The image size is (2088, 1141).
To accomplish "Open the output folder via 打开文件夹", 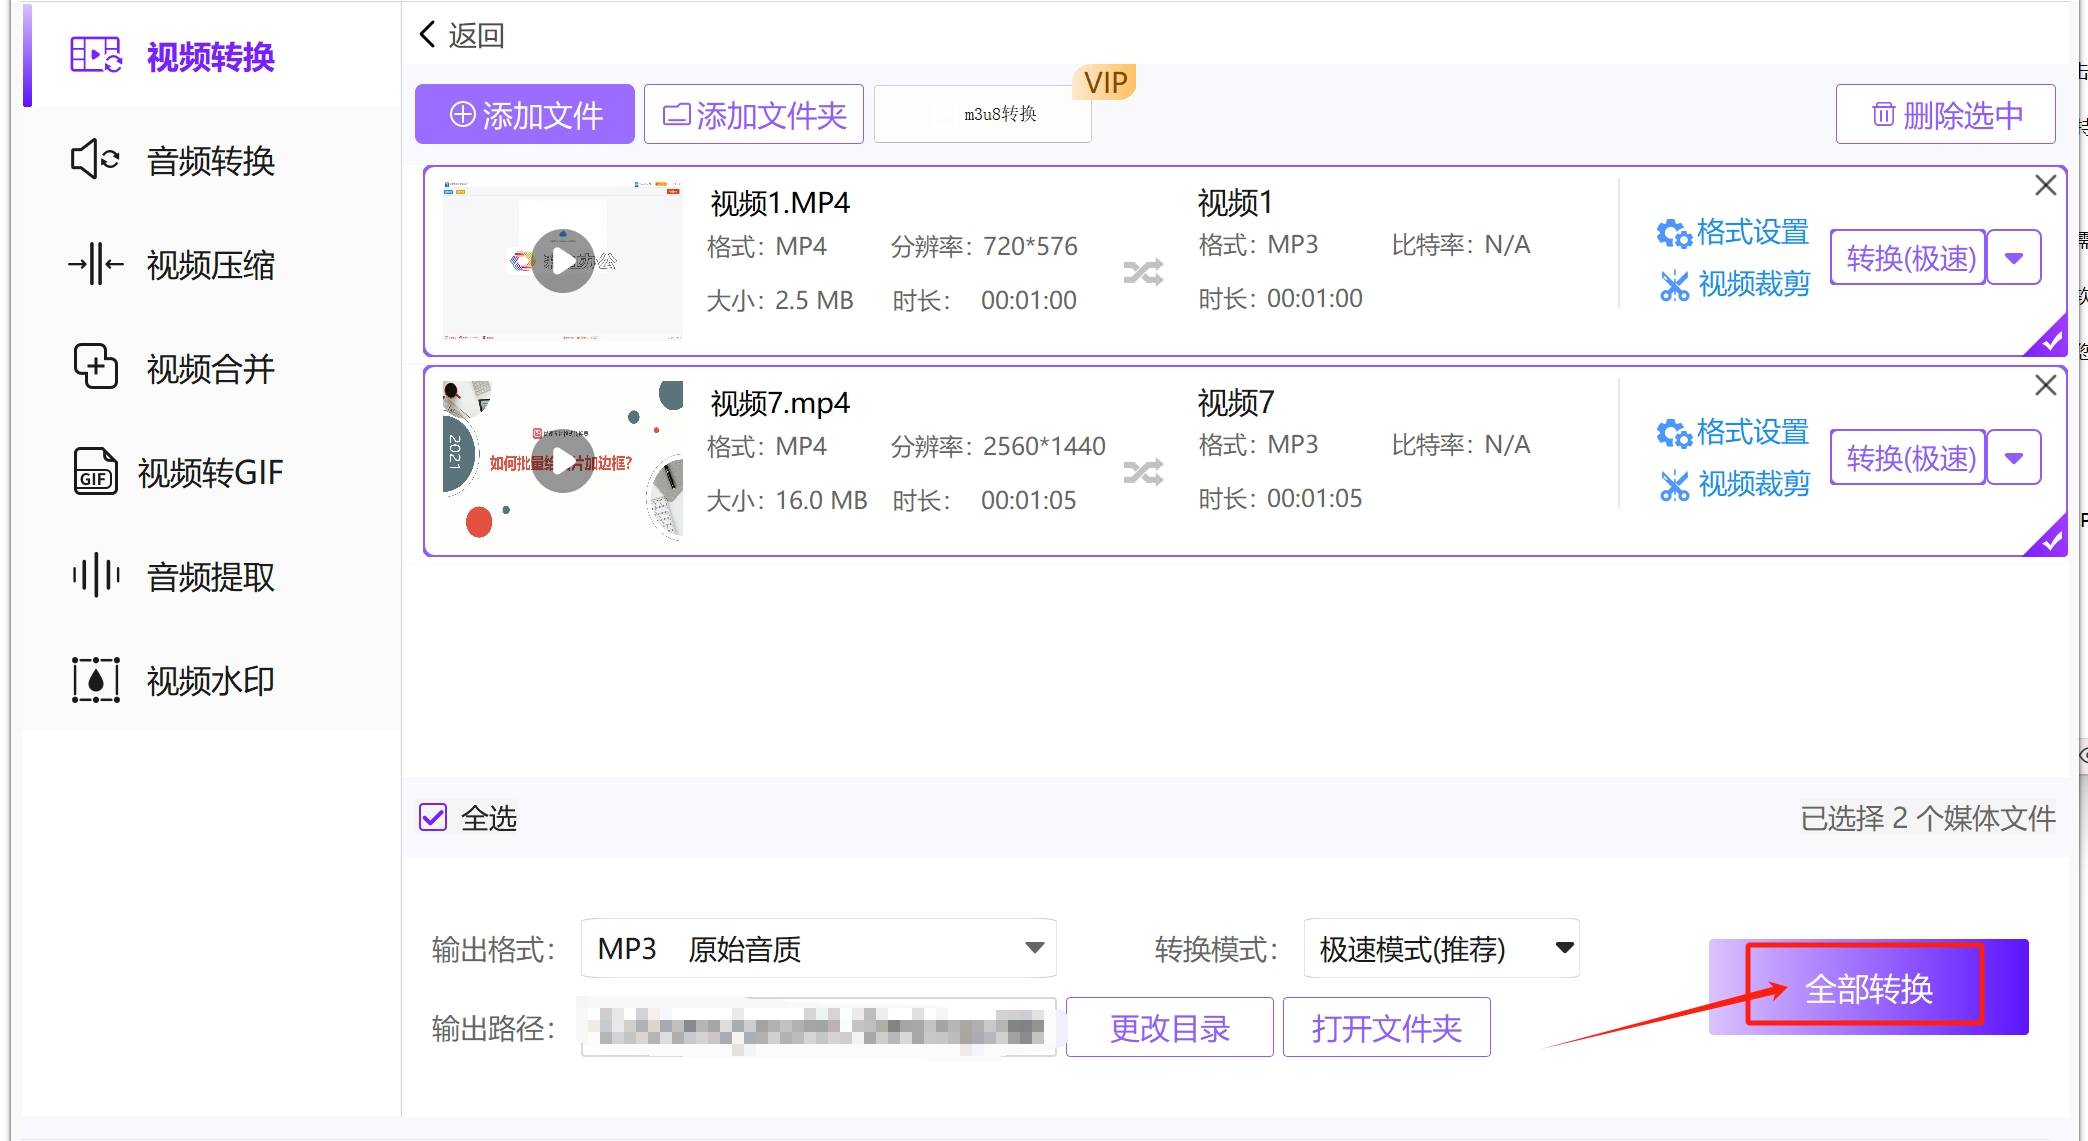I will (x=1386, y=1027).
